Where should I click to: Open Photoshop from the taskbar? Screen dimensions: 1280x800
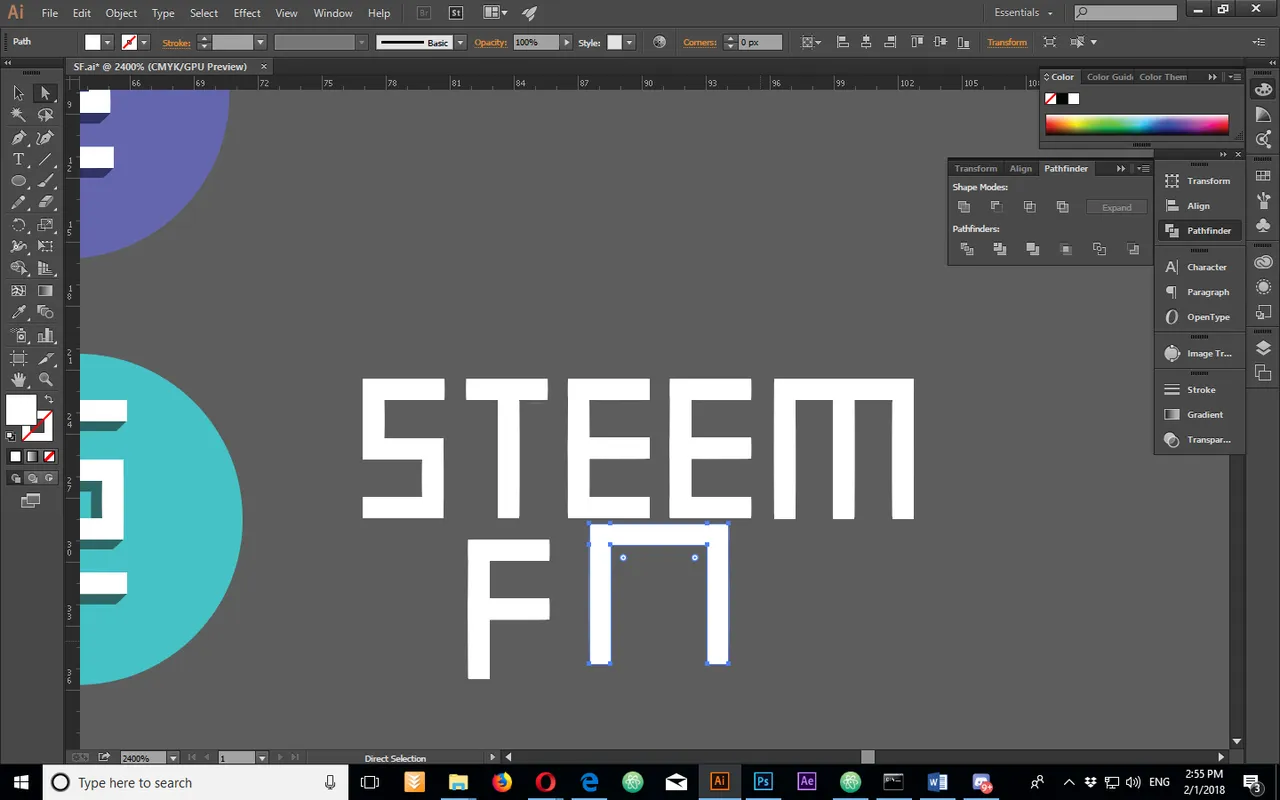[x=763, y=782]
